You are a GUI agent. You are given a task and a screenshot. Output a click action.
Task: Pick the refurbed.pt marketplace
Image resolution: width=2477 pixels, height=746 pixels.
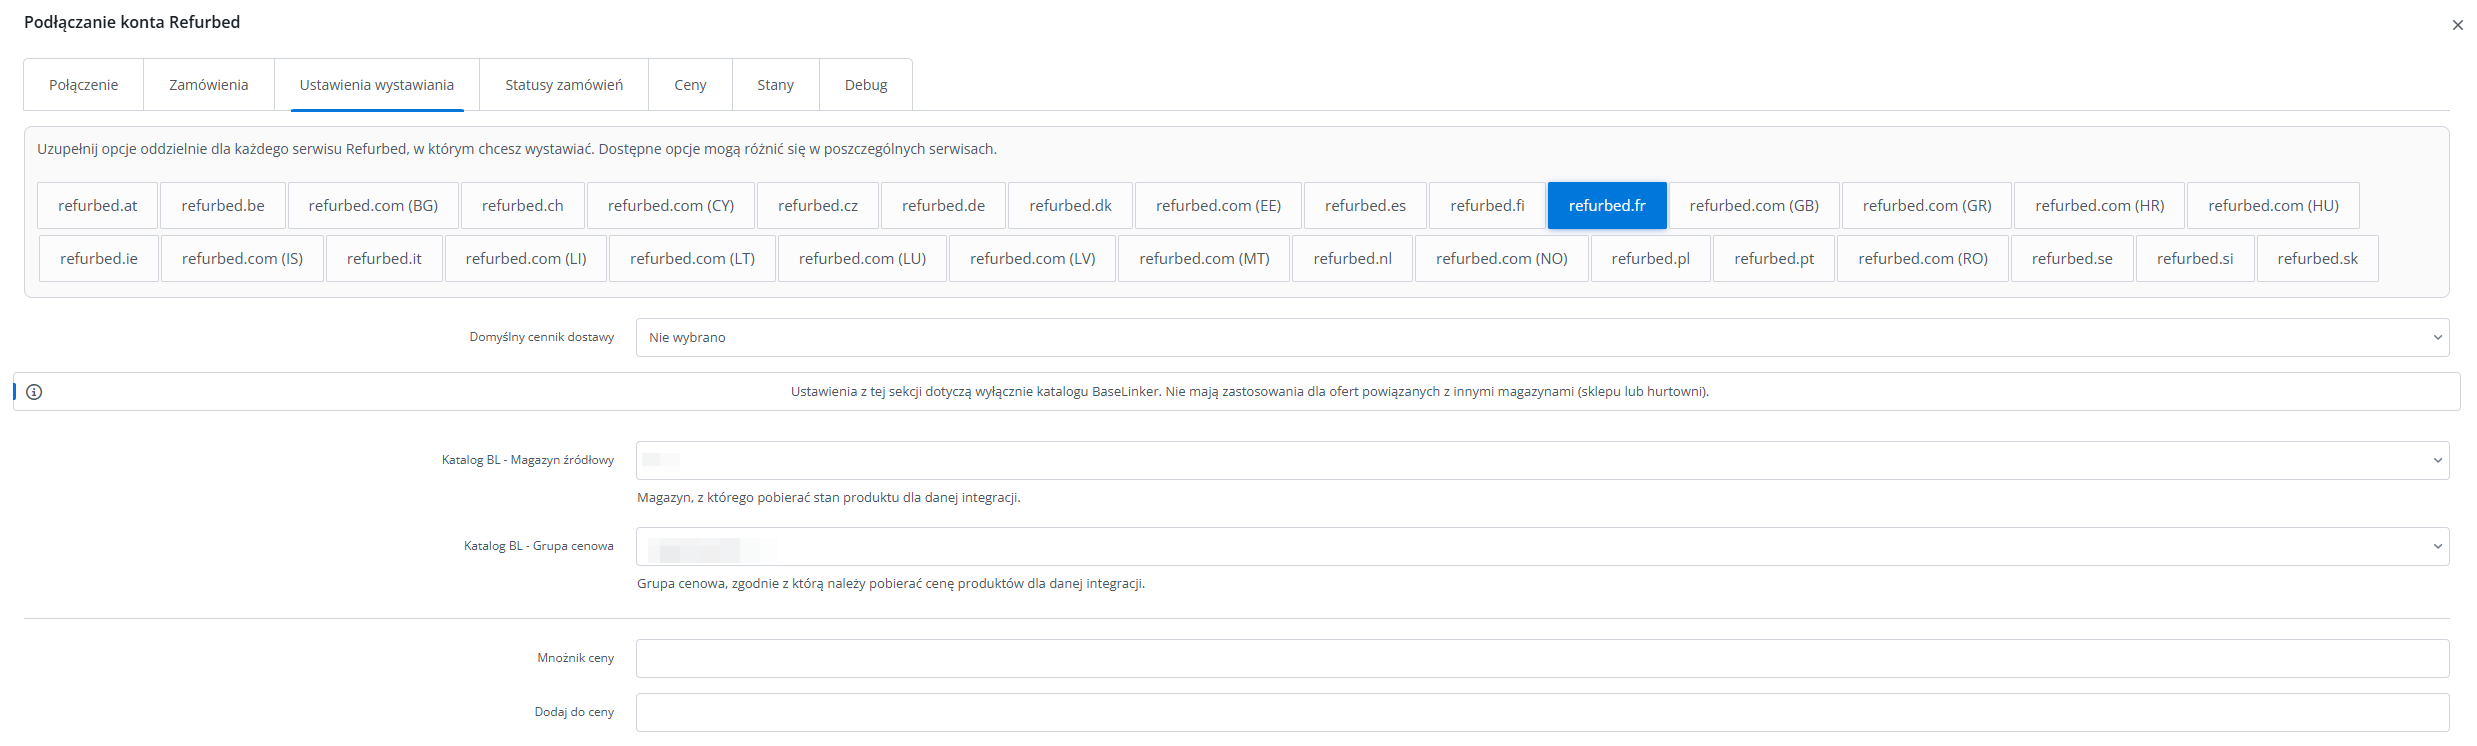[1774, 259]
